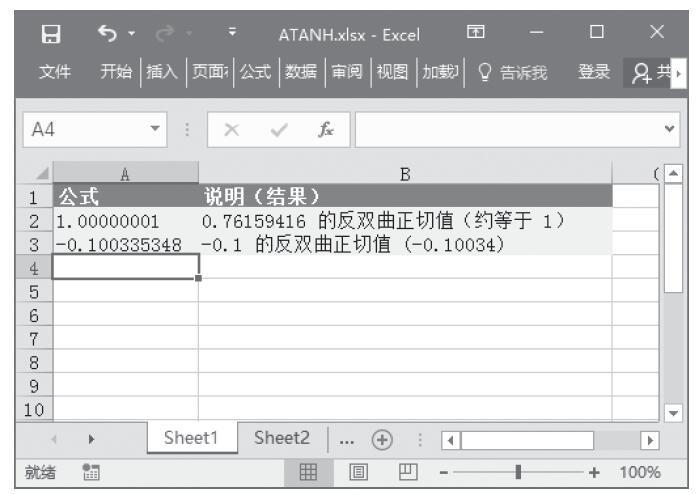Click the add new sheet plus icon
Image resolution: width=700 pixels, height=494 pixels.
pyautogui.click(x=383, y=440)
